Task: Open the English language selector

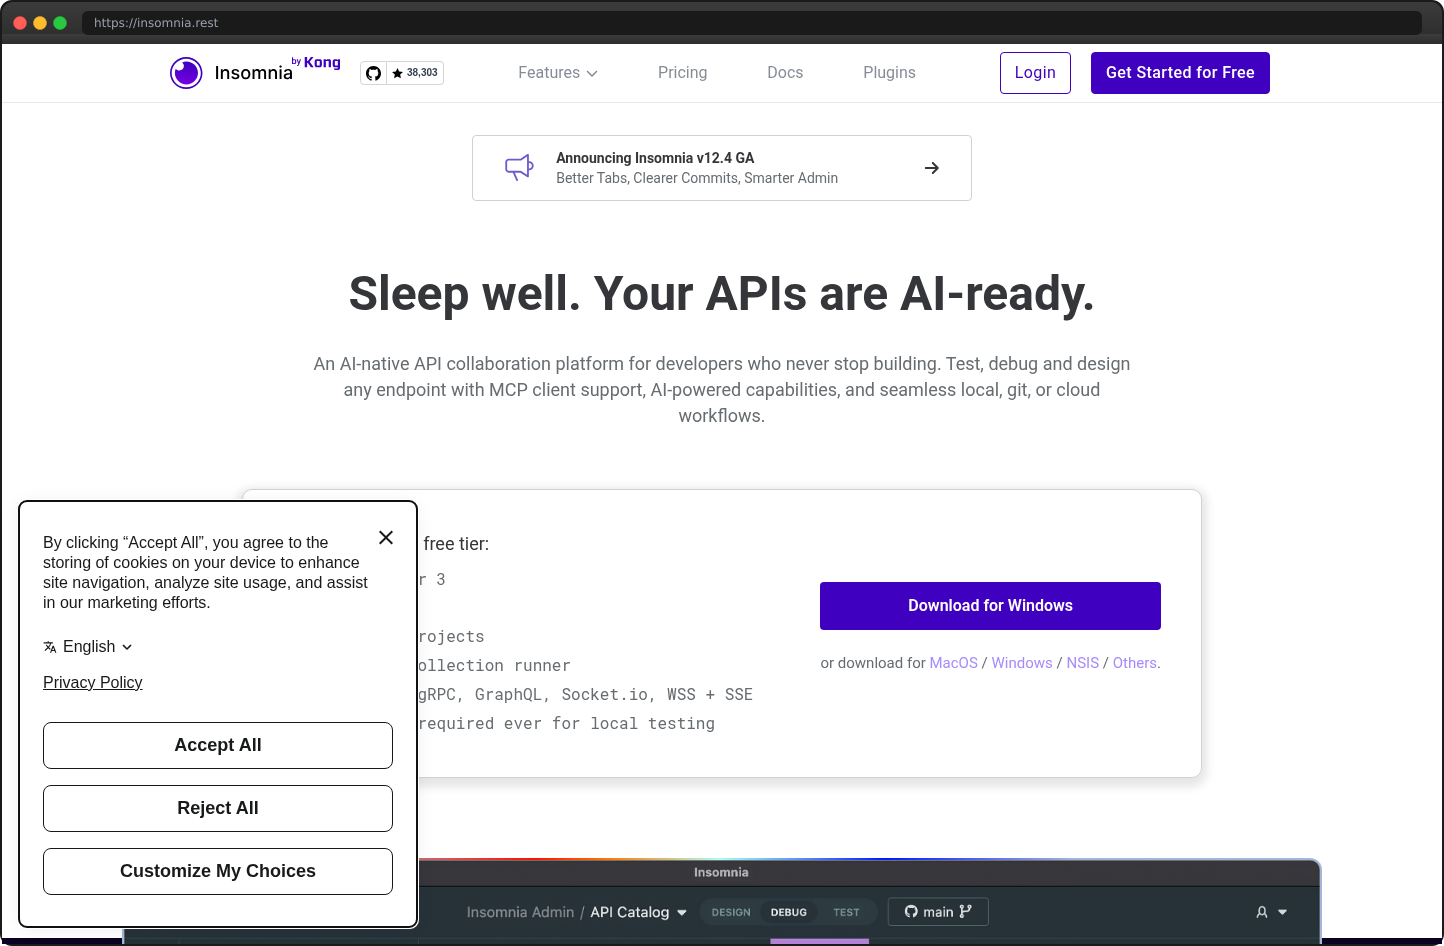Action: [88, 646]
